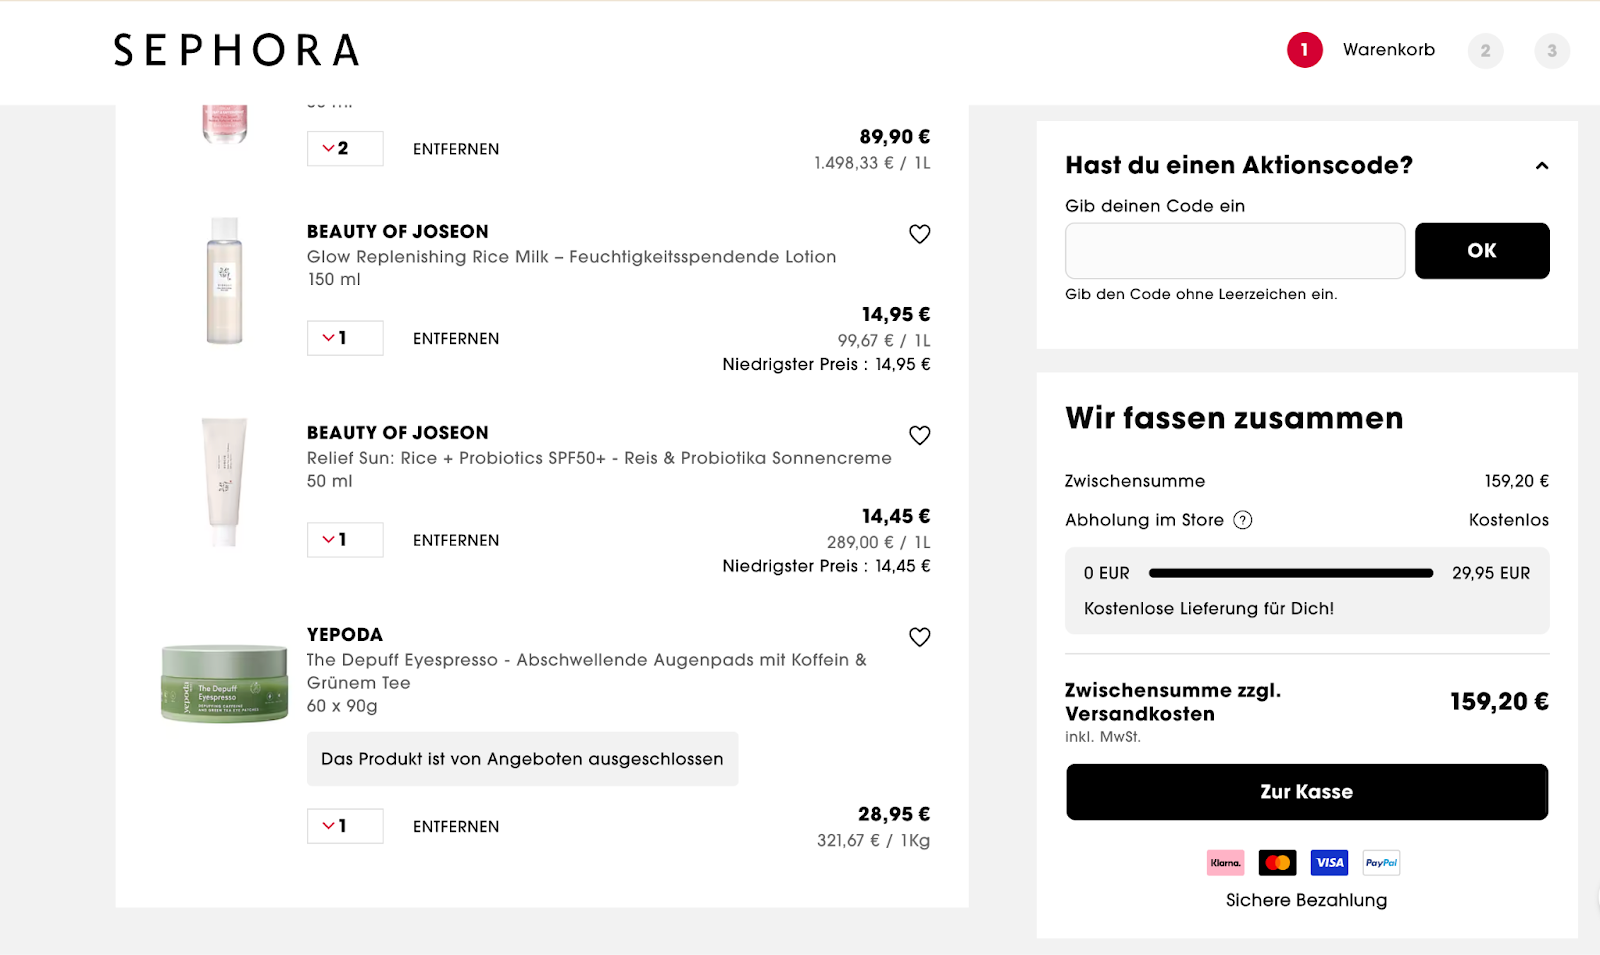Screen dimensions: 1600x955
Task: Click the Aktionscode input field
Action: coord(1235,251)
